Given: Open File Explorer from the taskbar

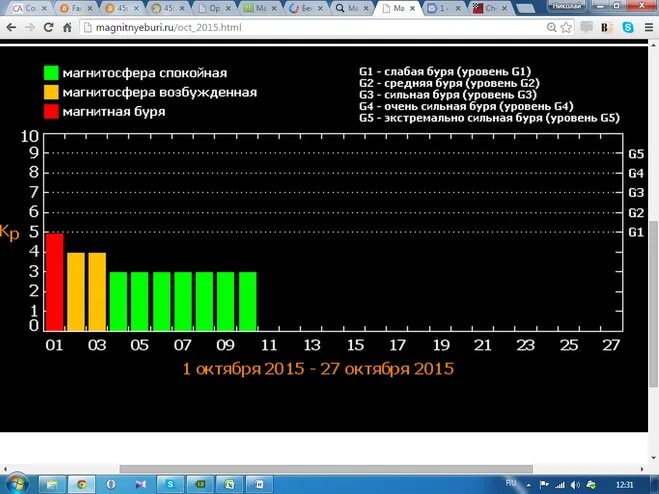Looking at the screenshot, I should 52,485.
